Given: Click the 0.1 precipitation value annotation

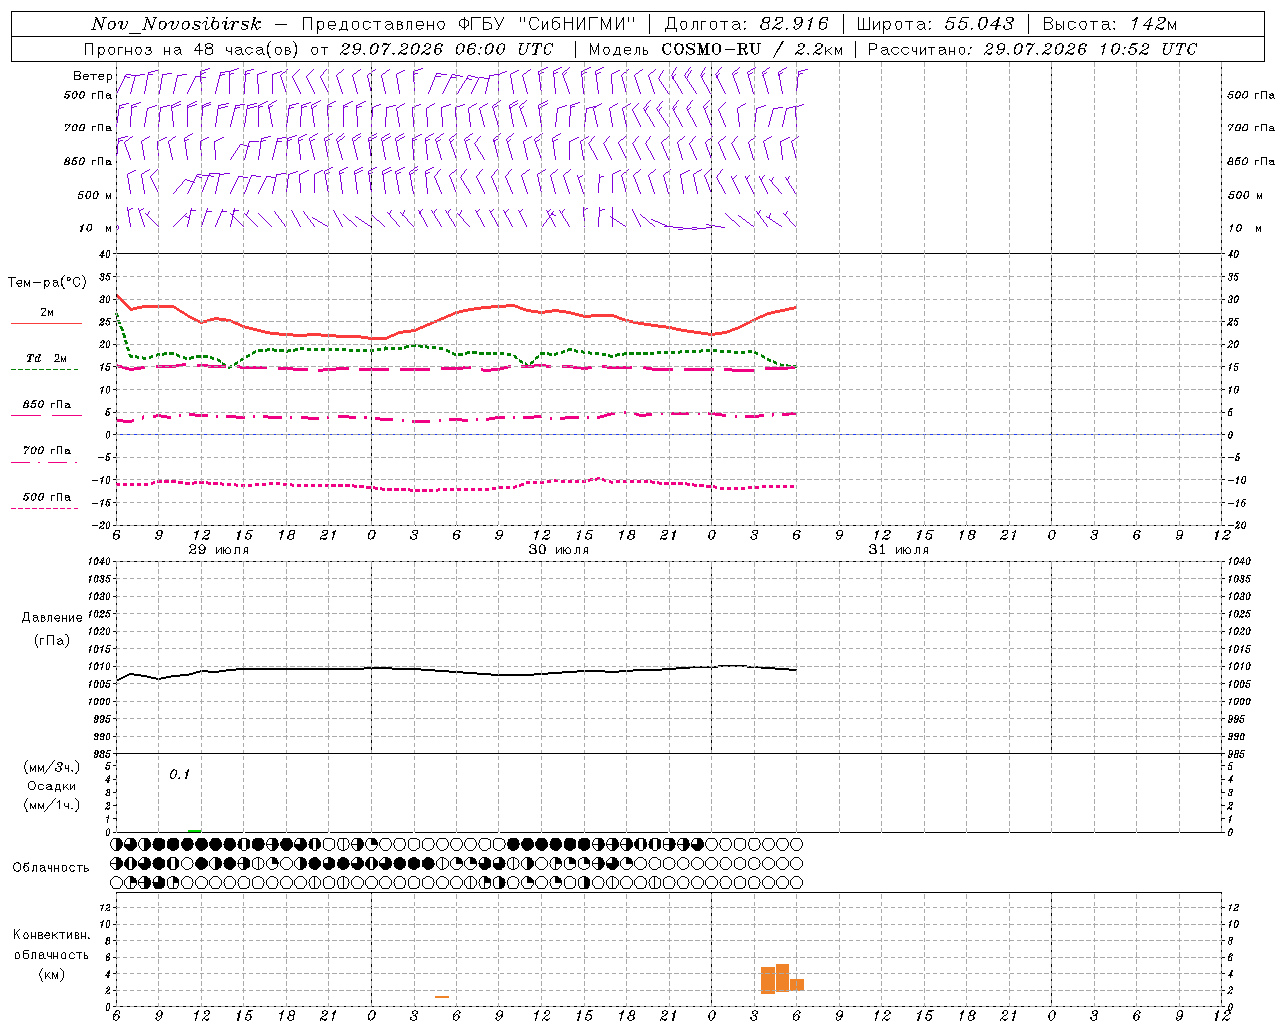Looking at the screenshot, I should point(179,775).
